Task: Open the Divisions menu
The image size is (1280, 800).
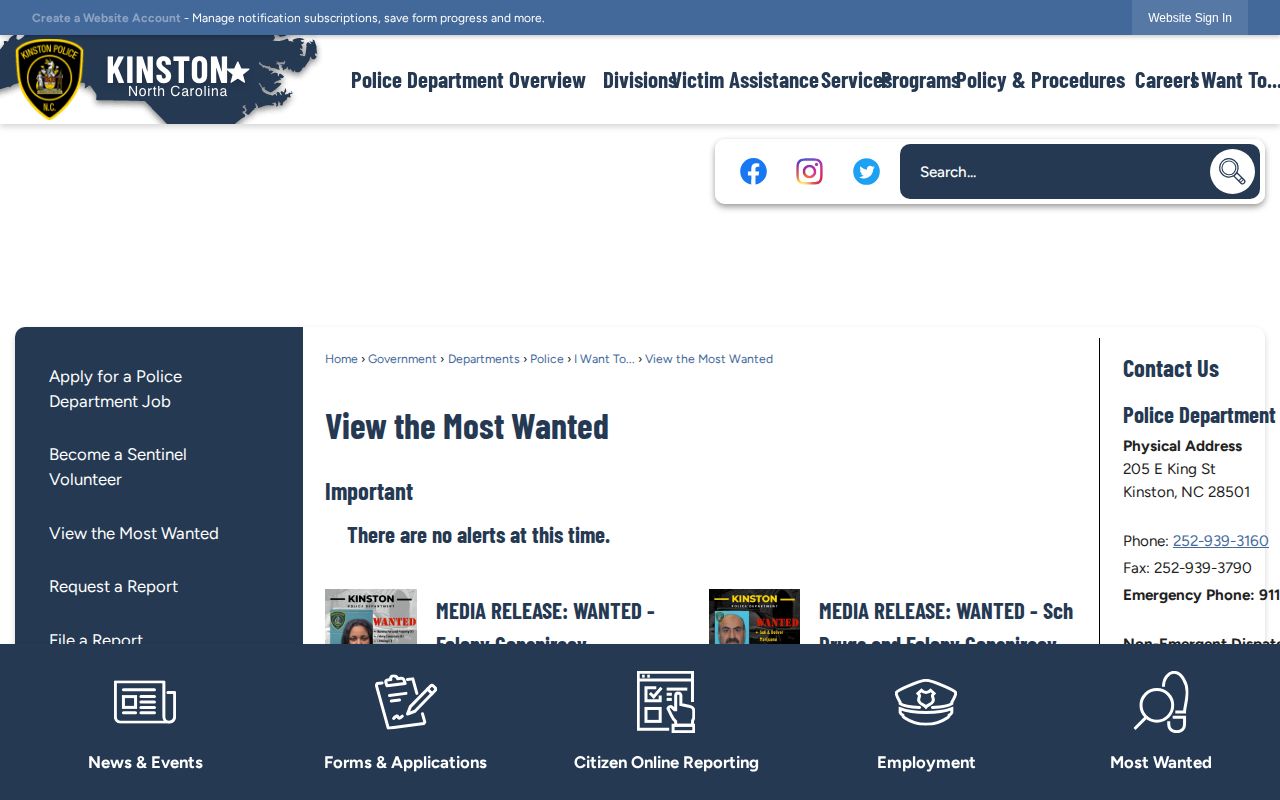Action: (x=640, y=80)
